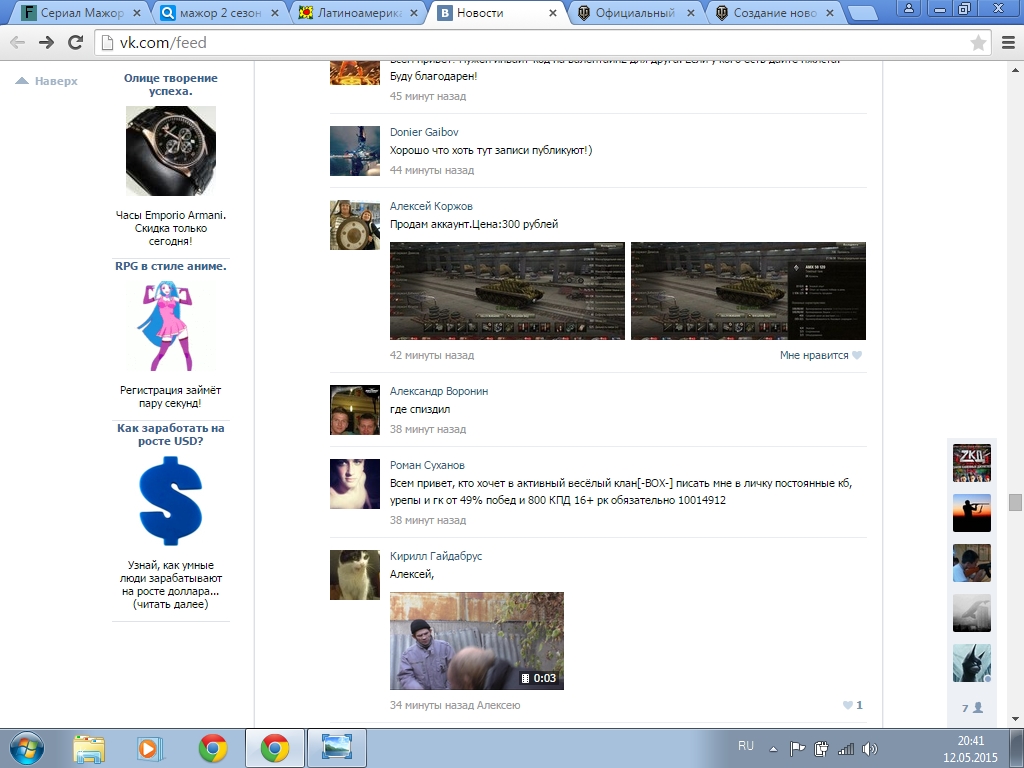Bookmark this page with the star icon

click(978, 43)
